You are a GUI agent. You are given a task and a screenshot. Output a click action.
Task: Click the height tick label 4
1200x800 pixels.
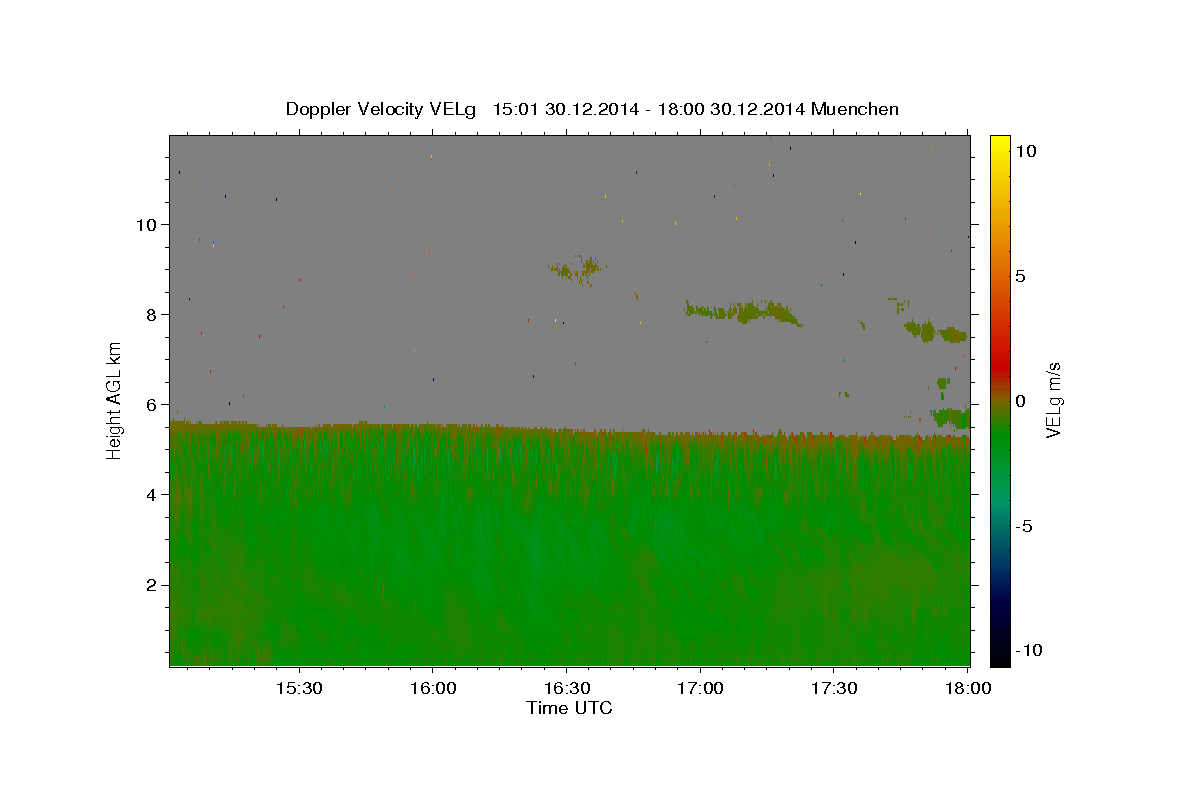(x=152, y=494)
